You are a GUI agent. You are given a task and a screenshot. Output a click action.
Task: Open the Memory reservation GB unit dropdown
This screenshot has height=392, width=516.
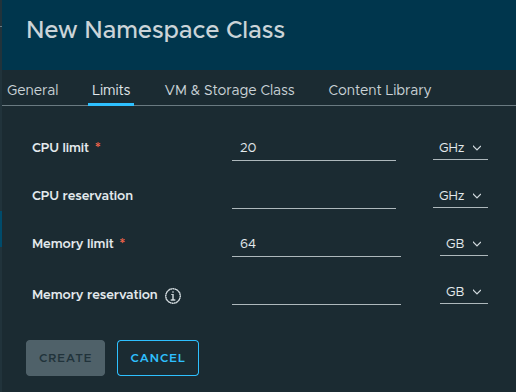pyautogui.click(x=464, y=292)
